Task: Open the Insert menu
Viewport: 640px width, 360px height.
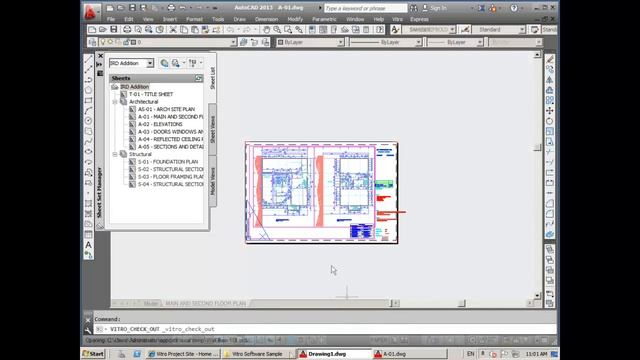Action: point(170,19)
